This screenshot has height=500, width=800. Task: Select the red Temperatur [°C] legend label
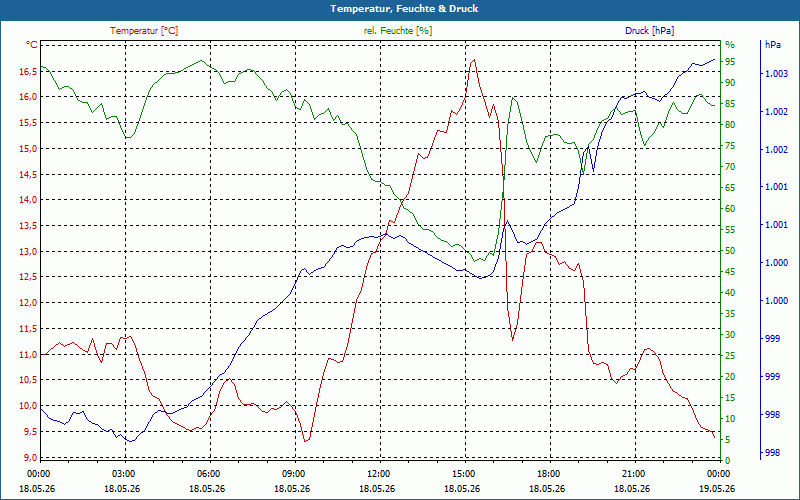point(144,31)
